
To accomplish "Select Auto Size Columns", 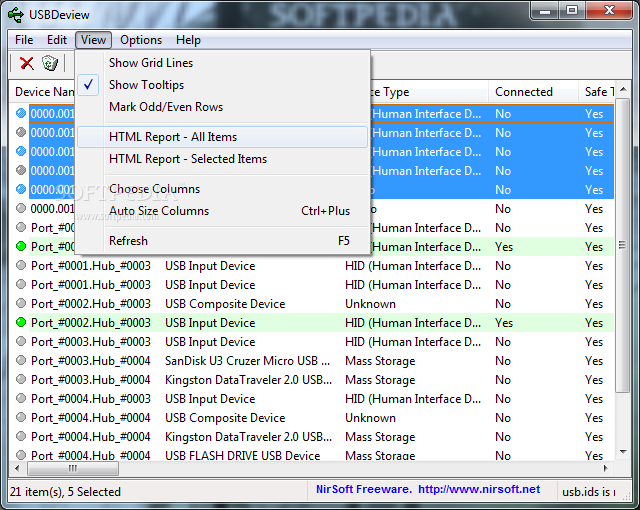I will pyautogui.click(x=223, y=211).
